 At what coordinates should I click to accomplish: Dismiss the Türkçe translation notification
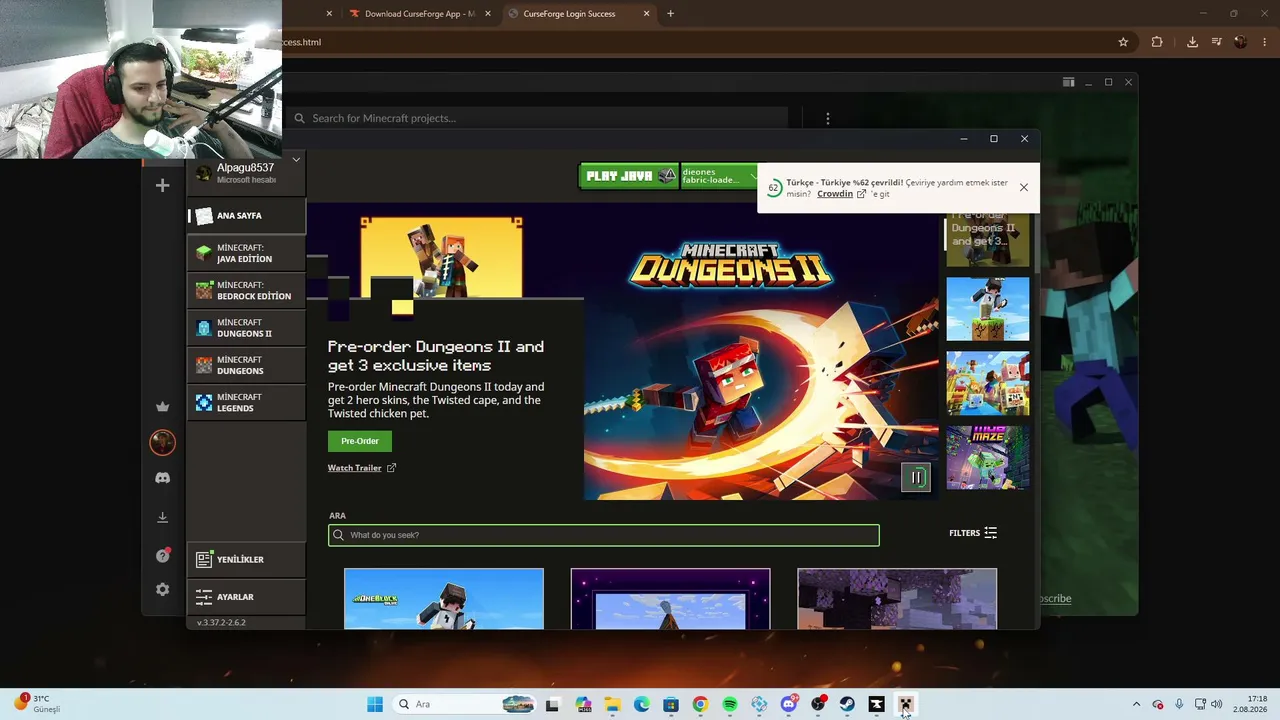click(x=1023, y=187)
